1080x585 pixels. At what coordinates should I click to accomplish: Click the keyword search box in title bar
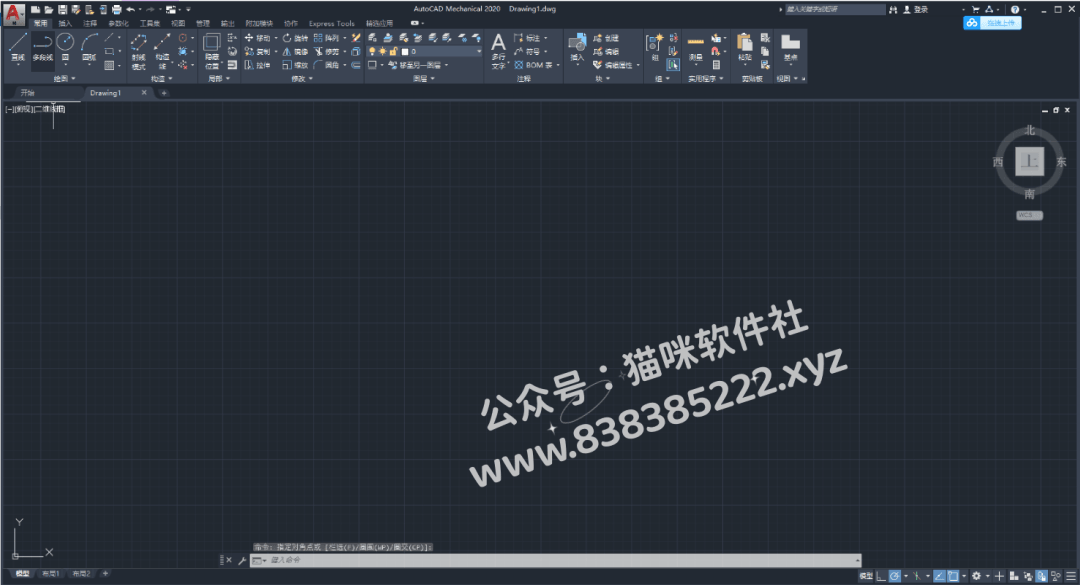tap(835, 10)
